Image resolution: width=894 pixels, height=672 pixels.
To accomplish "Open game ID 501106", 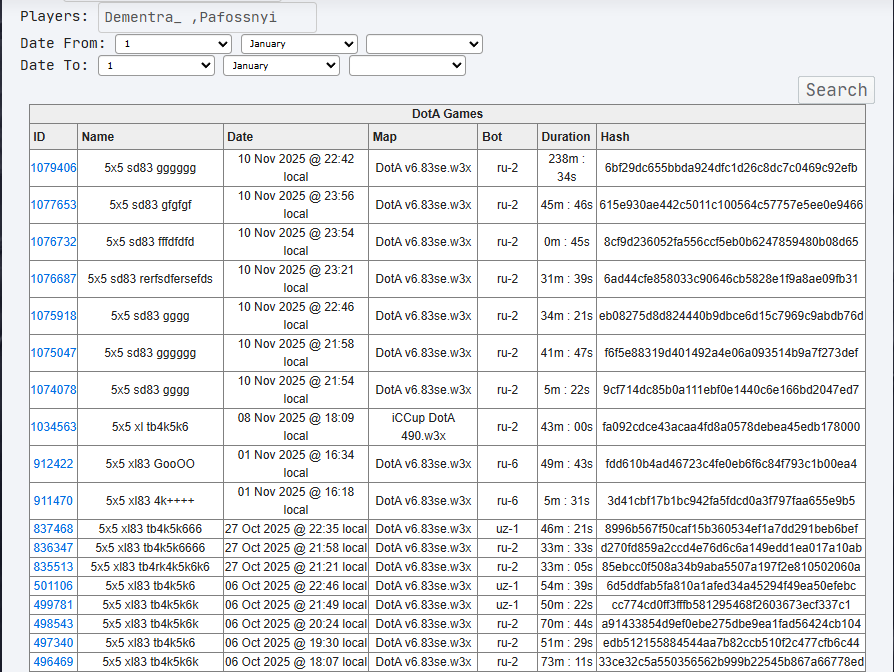I will [x=54, y=586].
